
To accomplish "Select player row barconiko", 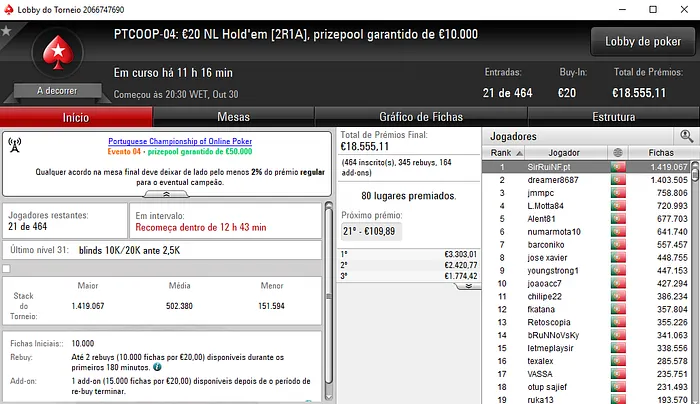I will click(587, 245).
